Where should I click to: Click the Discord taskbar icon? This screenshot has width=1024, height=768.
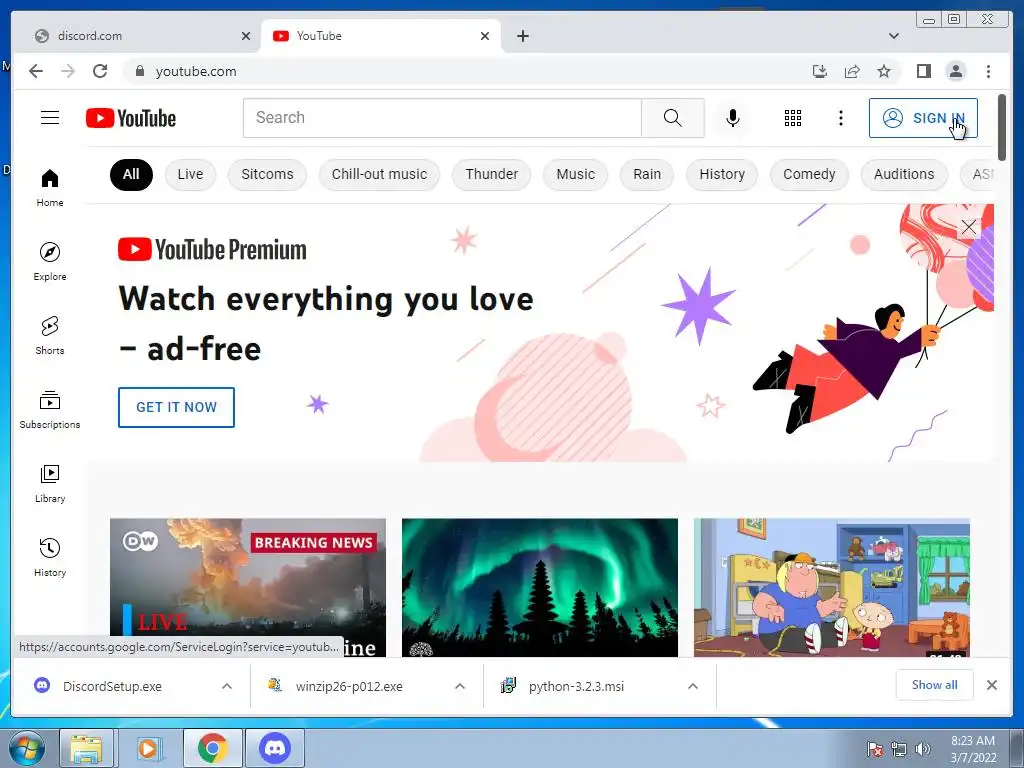[275, 748]
